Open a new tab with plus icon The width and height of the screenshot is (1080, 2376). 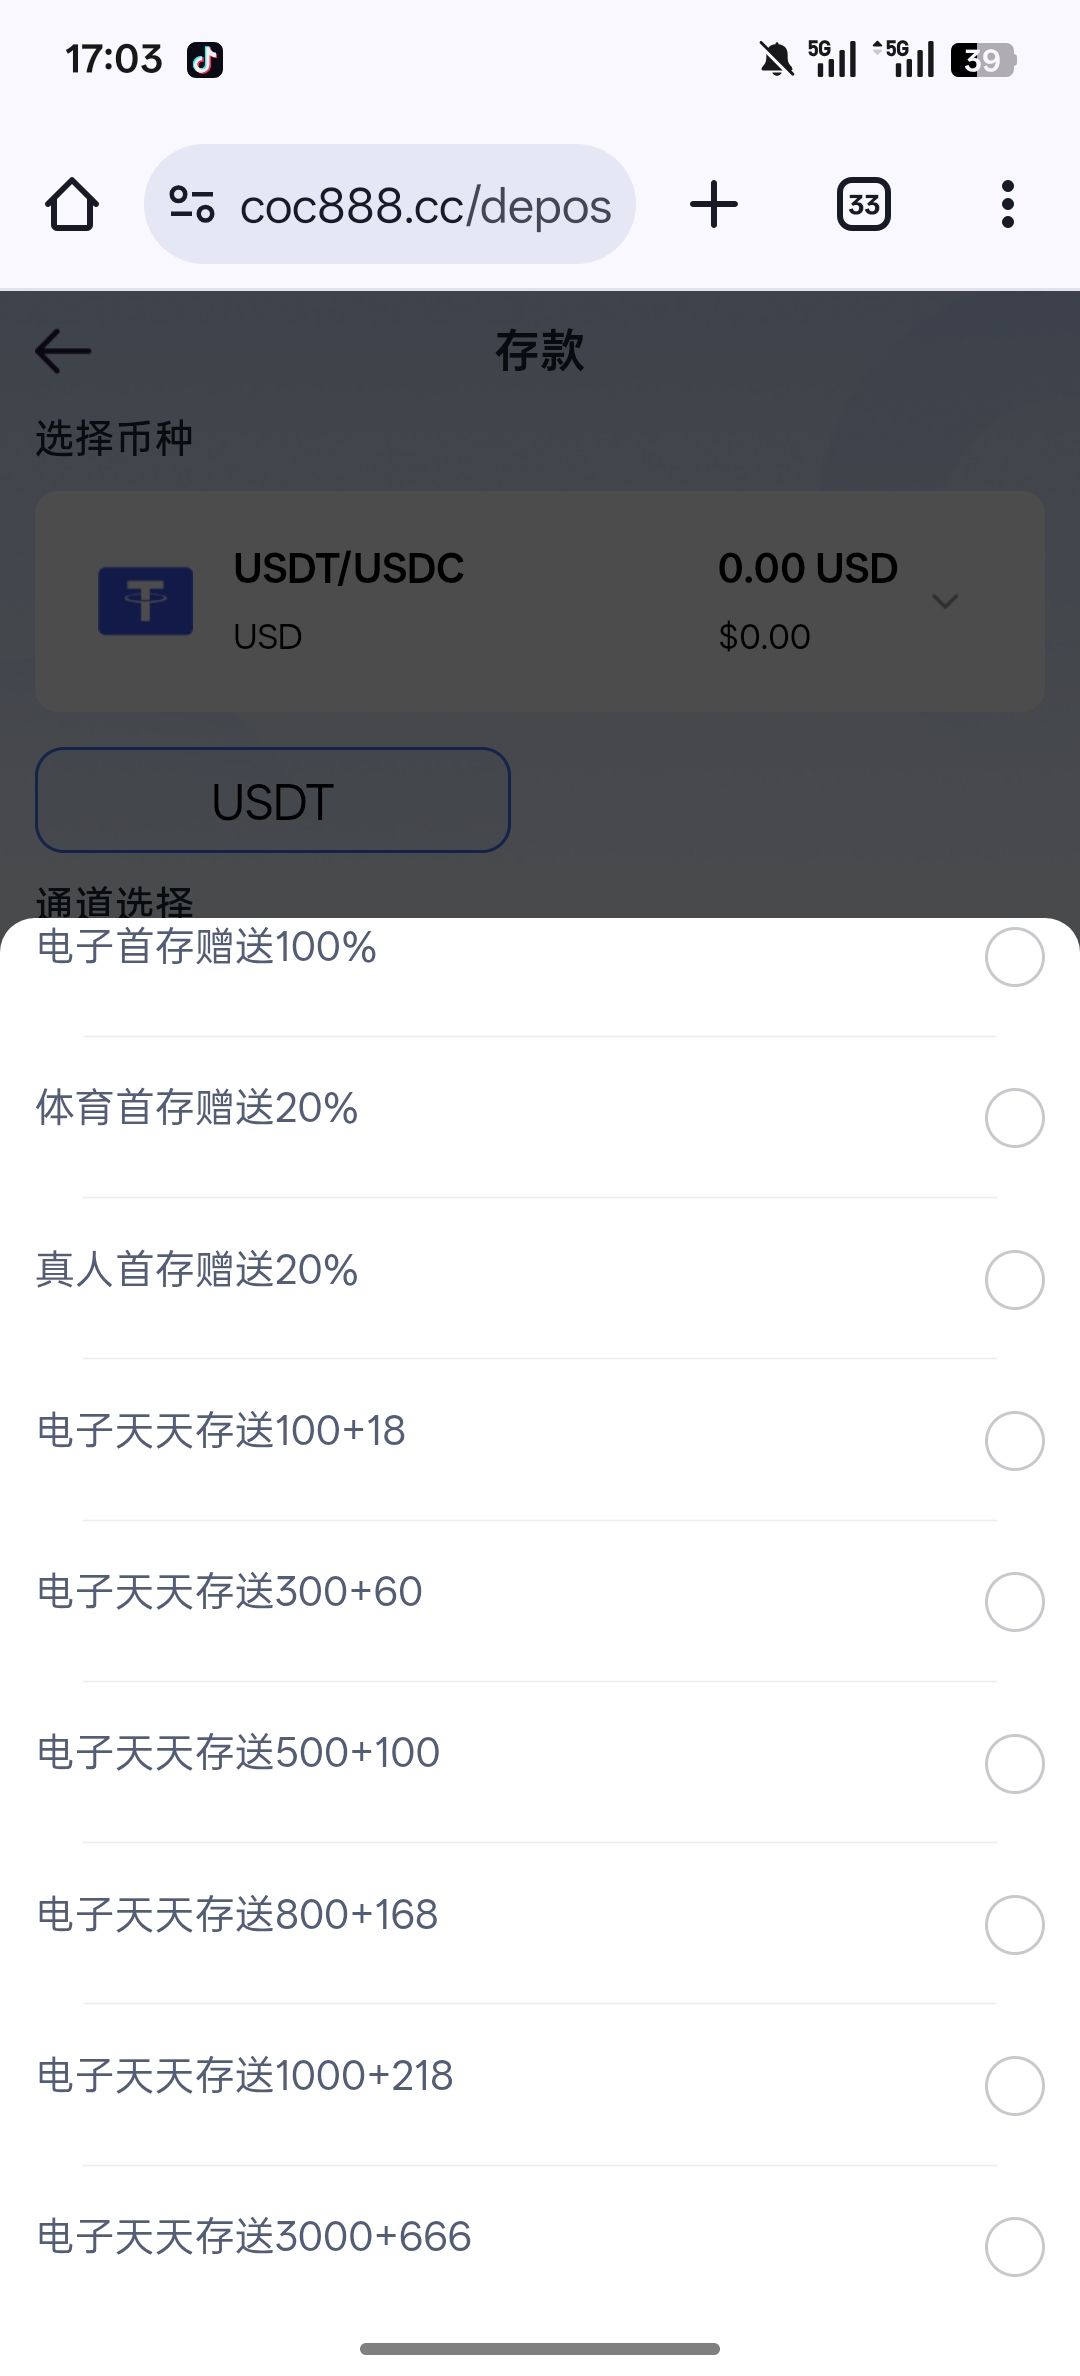tap(714, 205)
